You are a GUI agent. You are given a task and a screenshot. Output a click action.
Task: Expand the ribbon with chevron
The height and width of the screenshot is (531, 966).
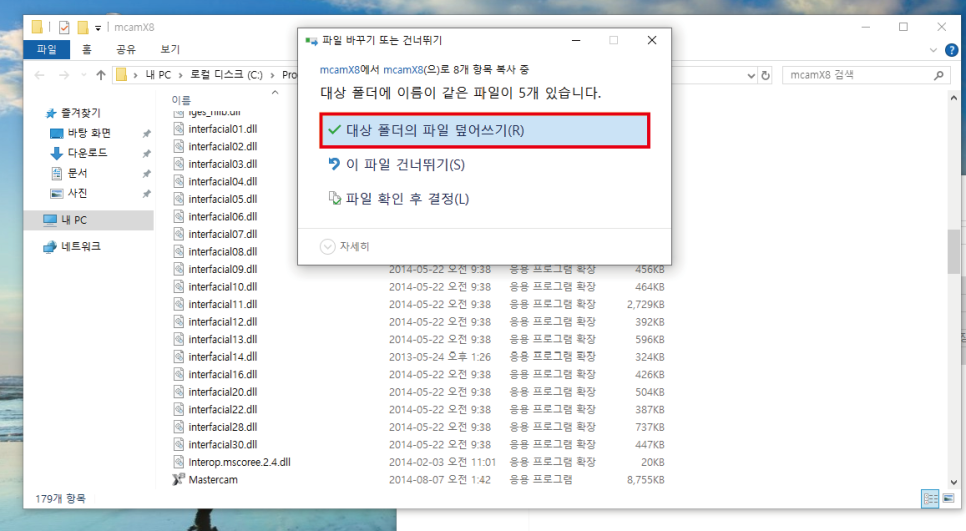click(x=933, y=50)
